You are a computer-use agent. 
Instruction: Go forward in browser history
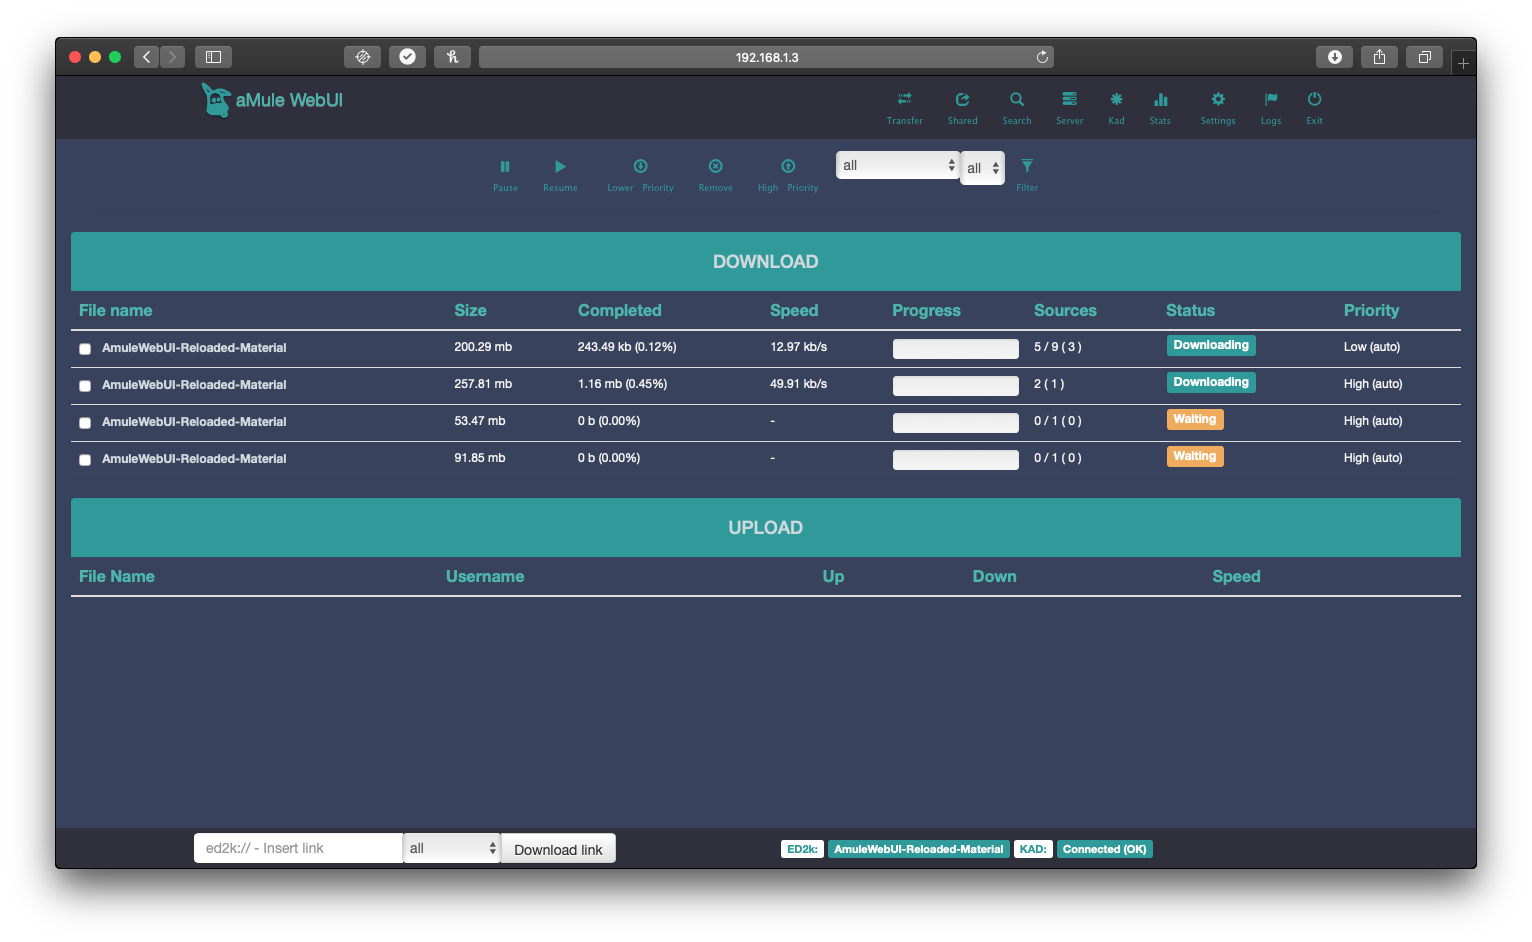point(173,57)
